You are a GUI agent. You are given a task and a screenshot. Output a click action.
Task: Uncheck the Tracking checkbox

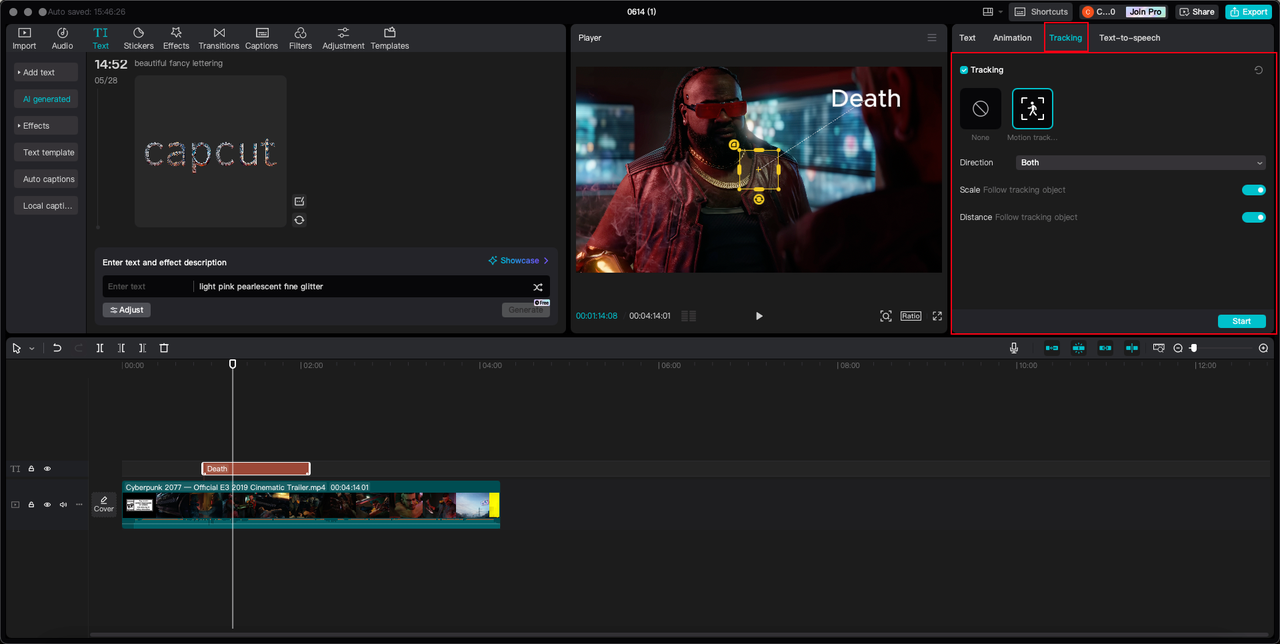point(964,70)
